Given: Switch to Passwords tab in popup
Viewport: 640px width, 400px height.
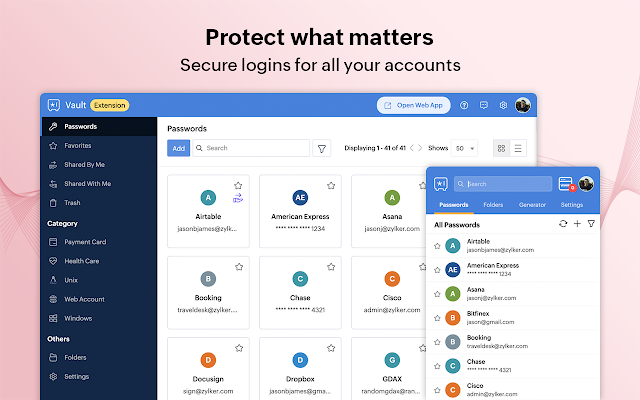Looking at the screenshot, I should [x=453, y=205].
